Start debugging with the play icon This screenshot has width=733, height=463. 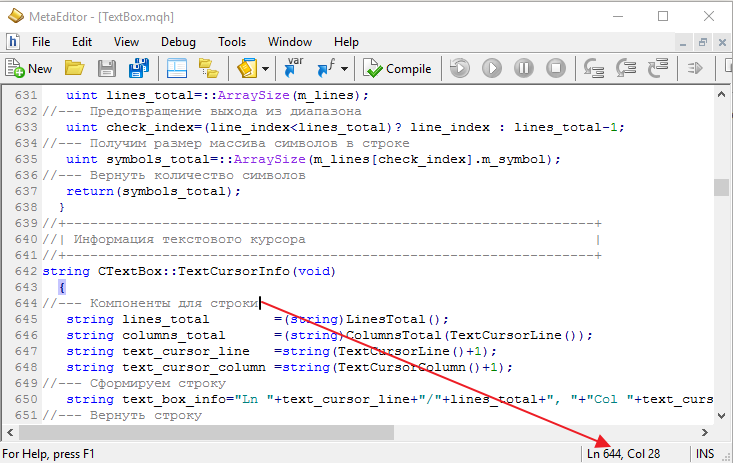pyautogui.click(x=492, y=68)
